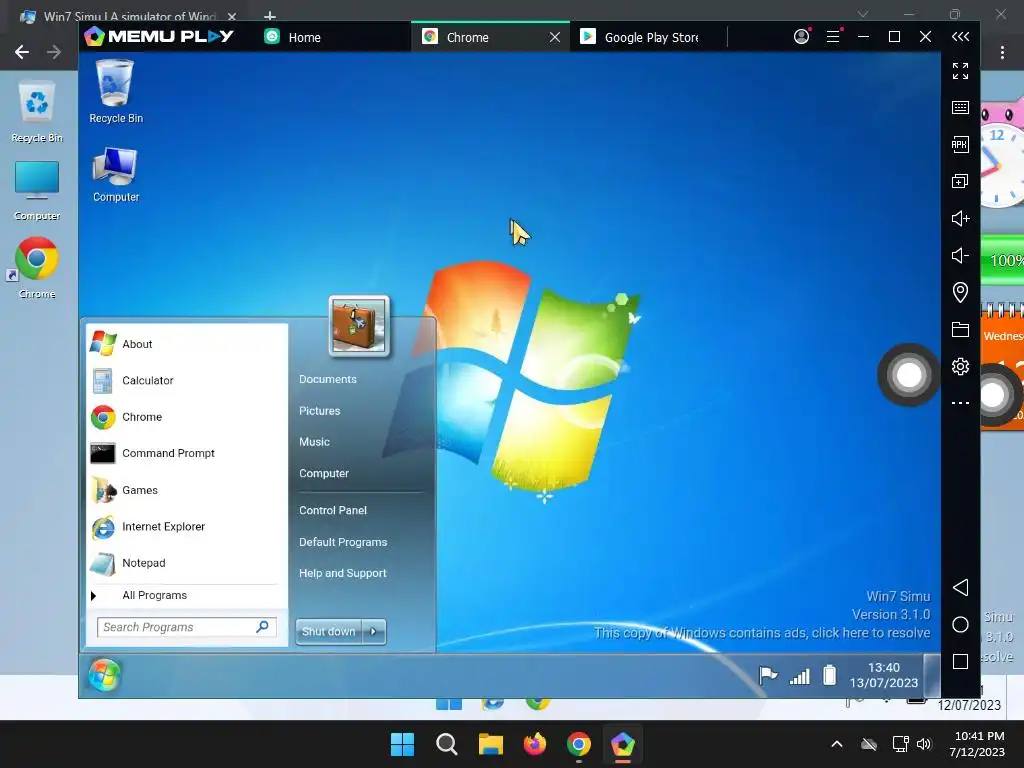Click the MEmu Play icon in Windows taskbar
The height and width of the screenshot is (768, 1024).
(x=622, y=744)
